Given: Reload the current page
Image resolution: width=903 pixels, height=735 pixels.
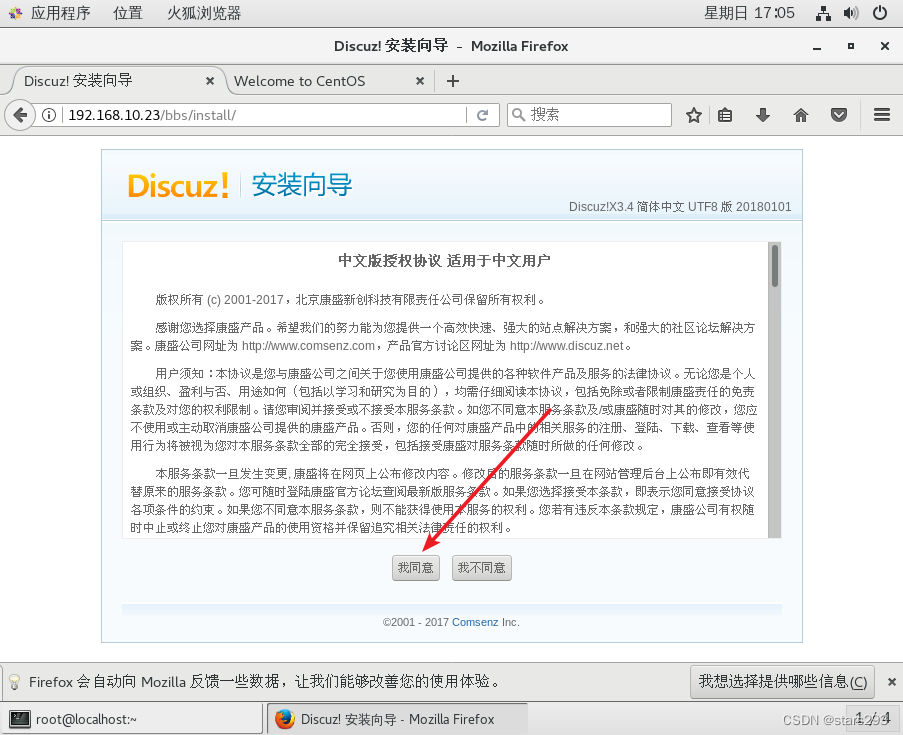Looking at the screenshot, I should (x=483, y=115).
